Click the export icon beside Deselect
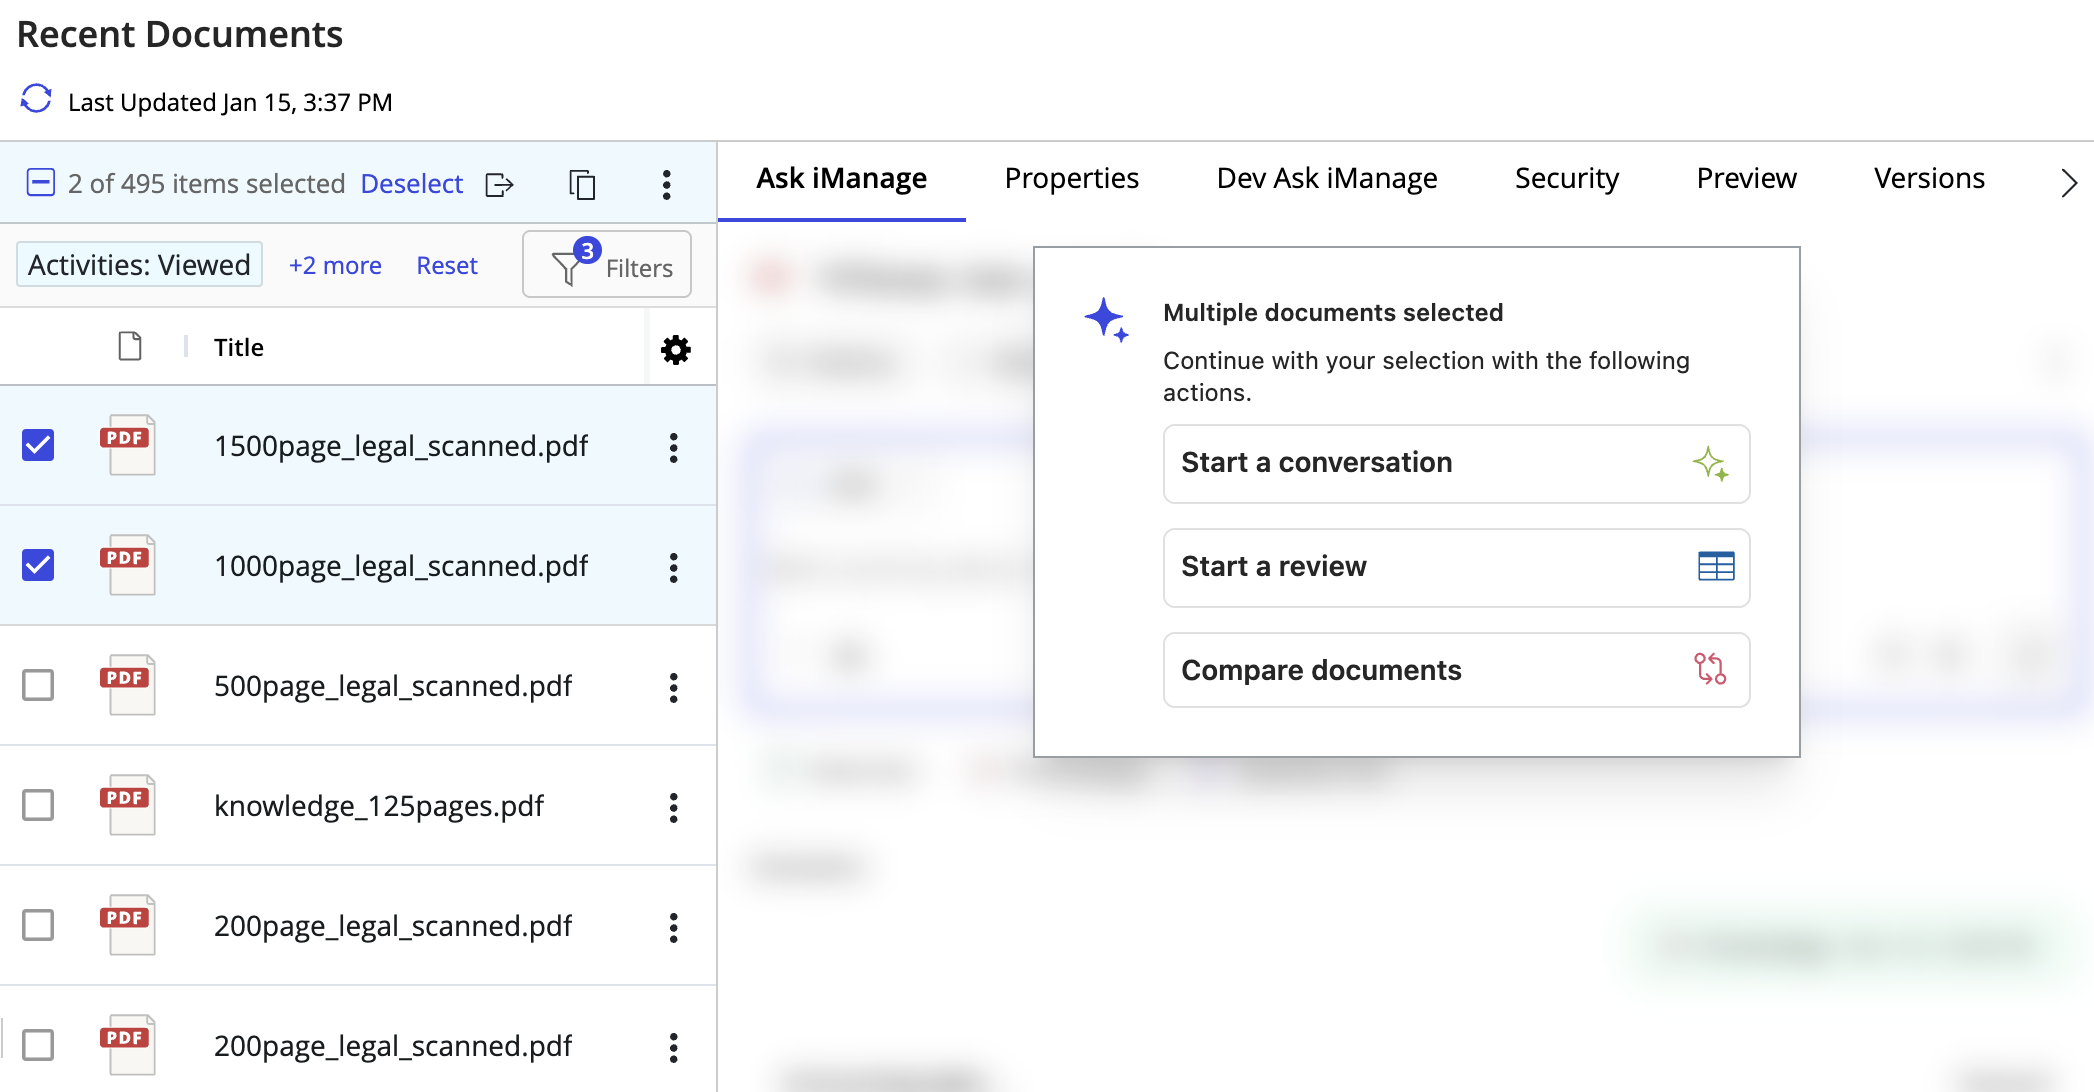The height and width of the screenshot is (1092, 2094). 499,185
